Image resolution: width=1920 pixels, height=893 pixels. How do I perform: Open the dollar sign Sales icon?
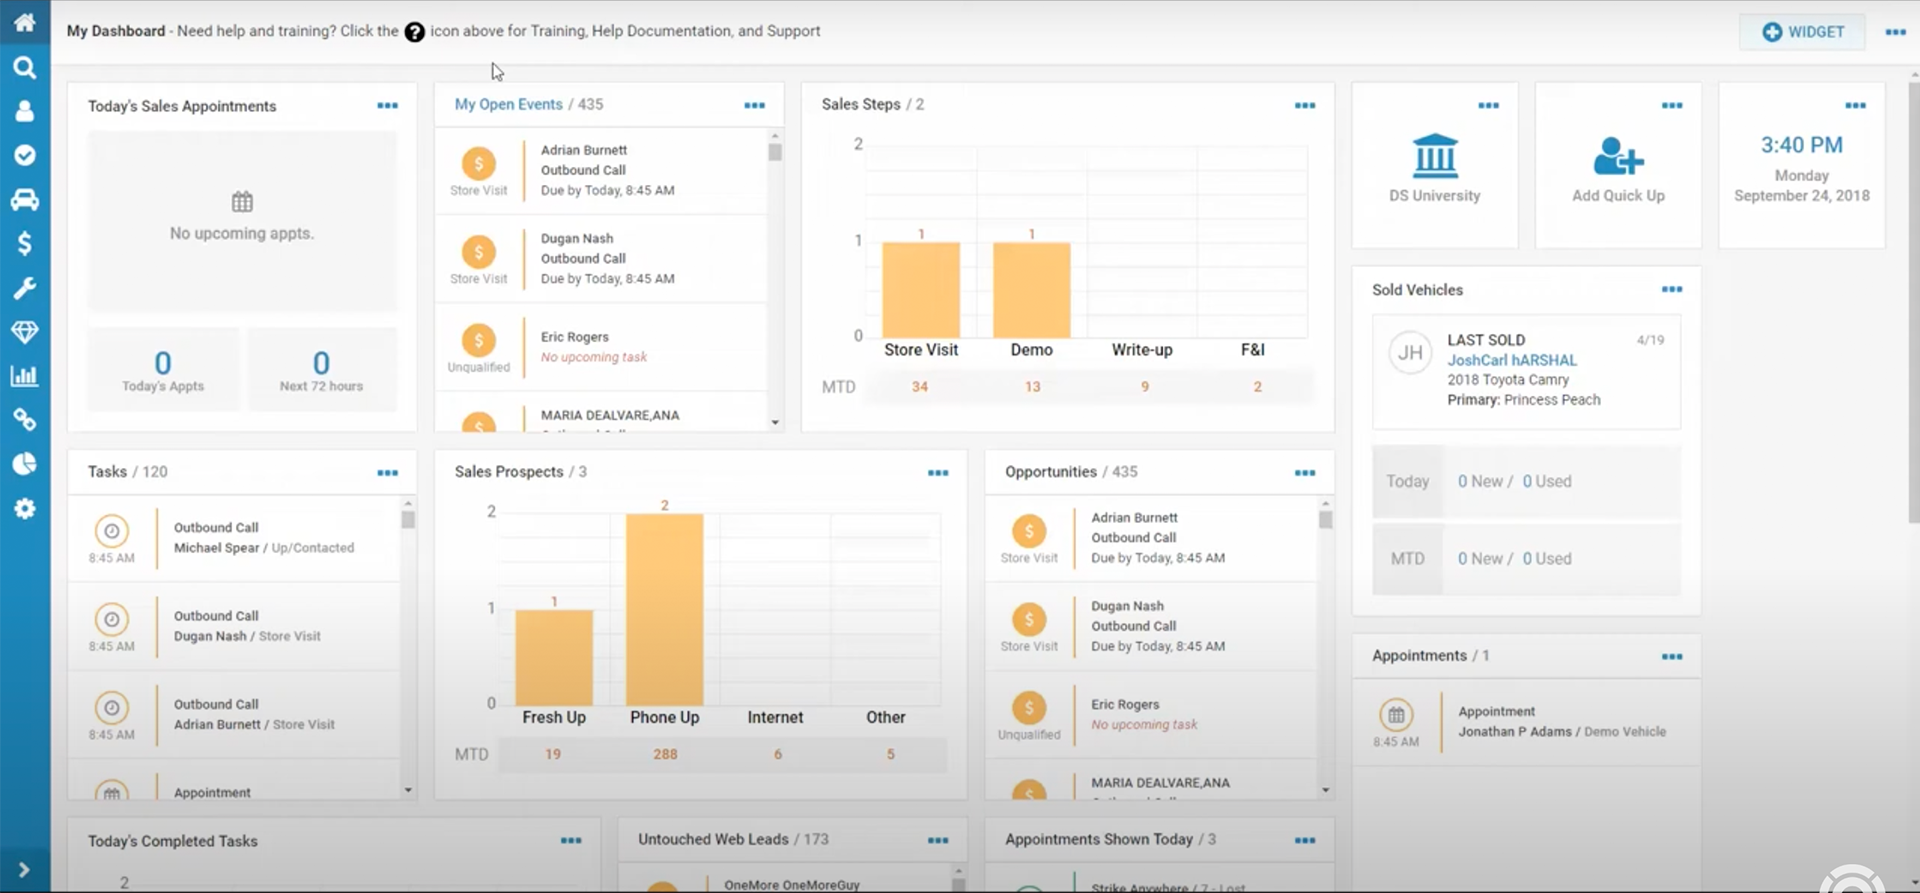click(24, 243)
